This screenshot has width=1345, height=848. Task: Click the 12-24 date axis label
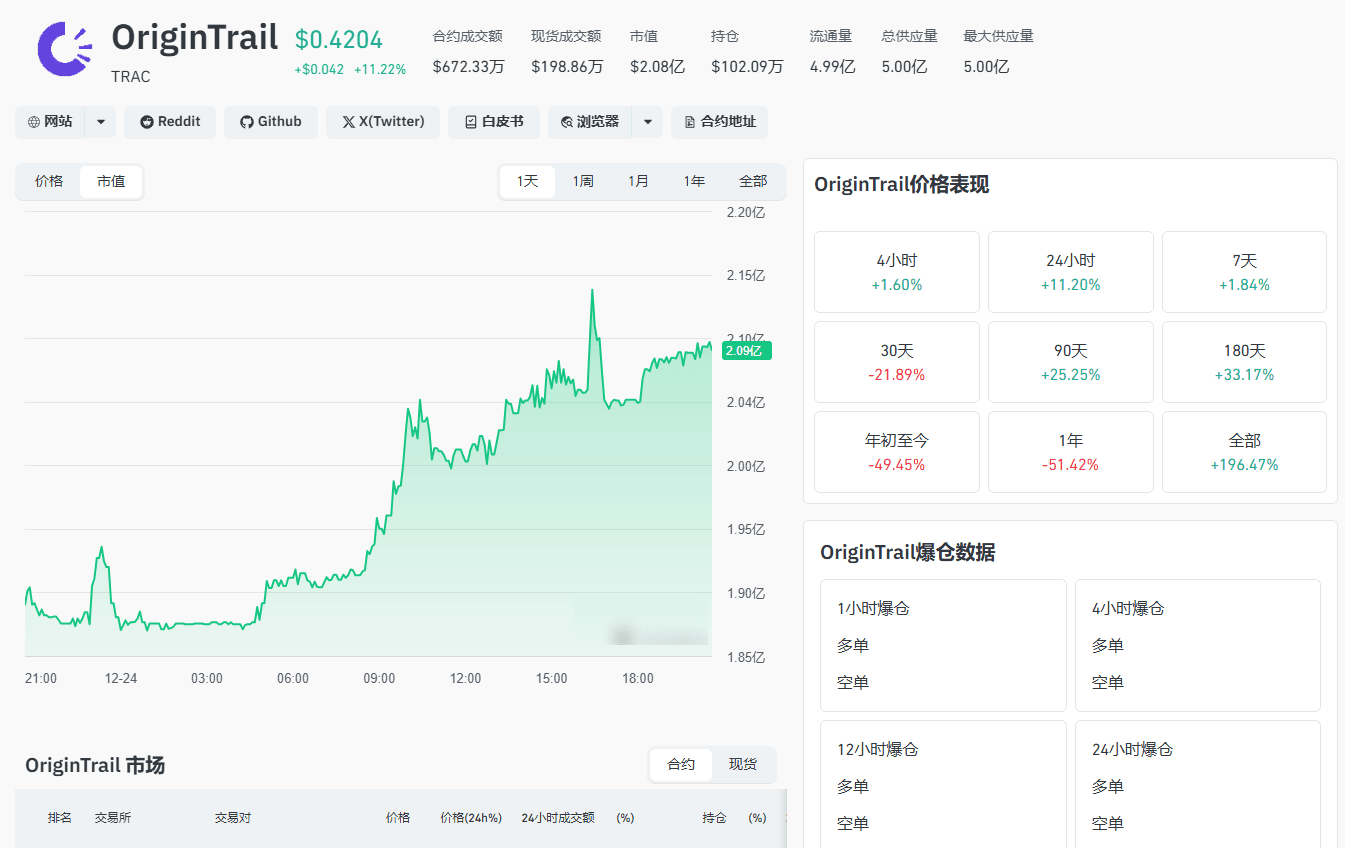click(121, 679)
